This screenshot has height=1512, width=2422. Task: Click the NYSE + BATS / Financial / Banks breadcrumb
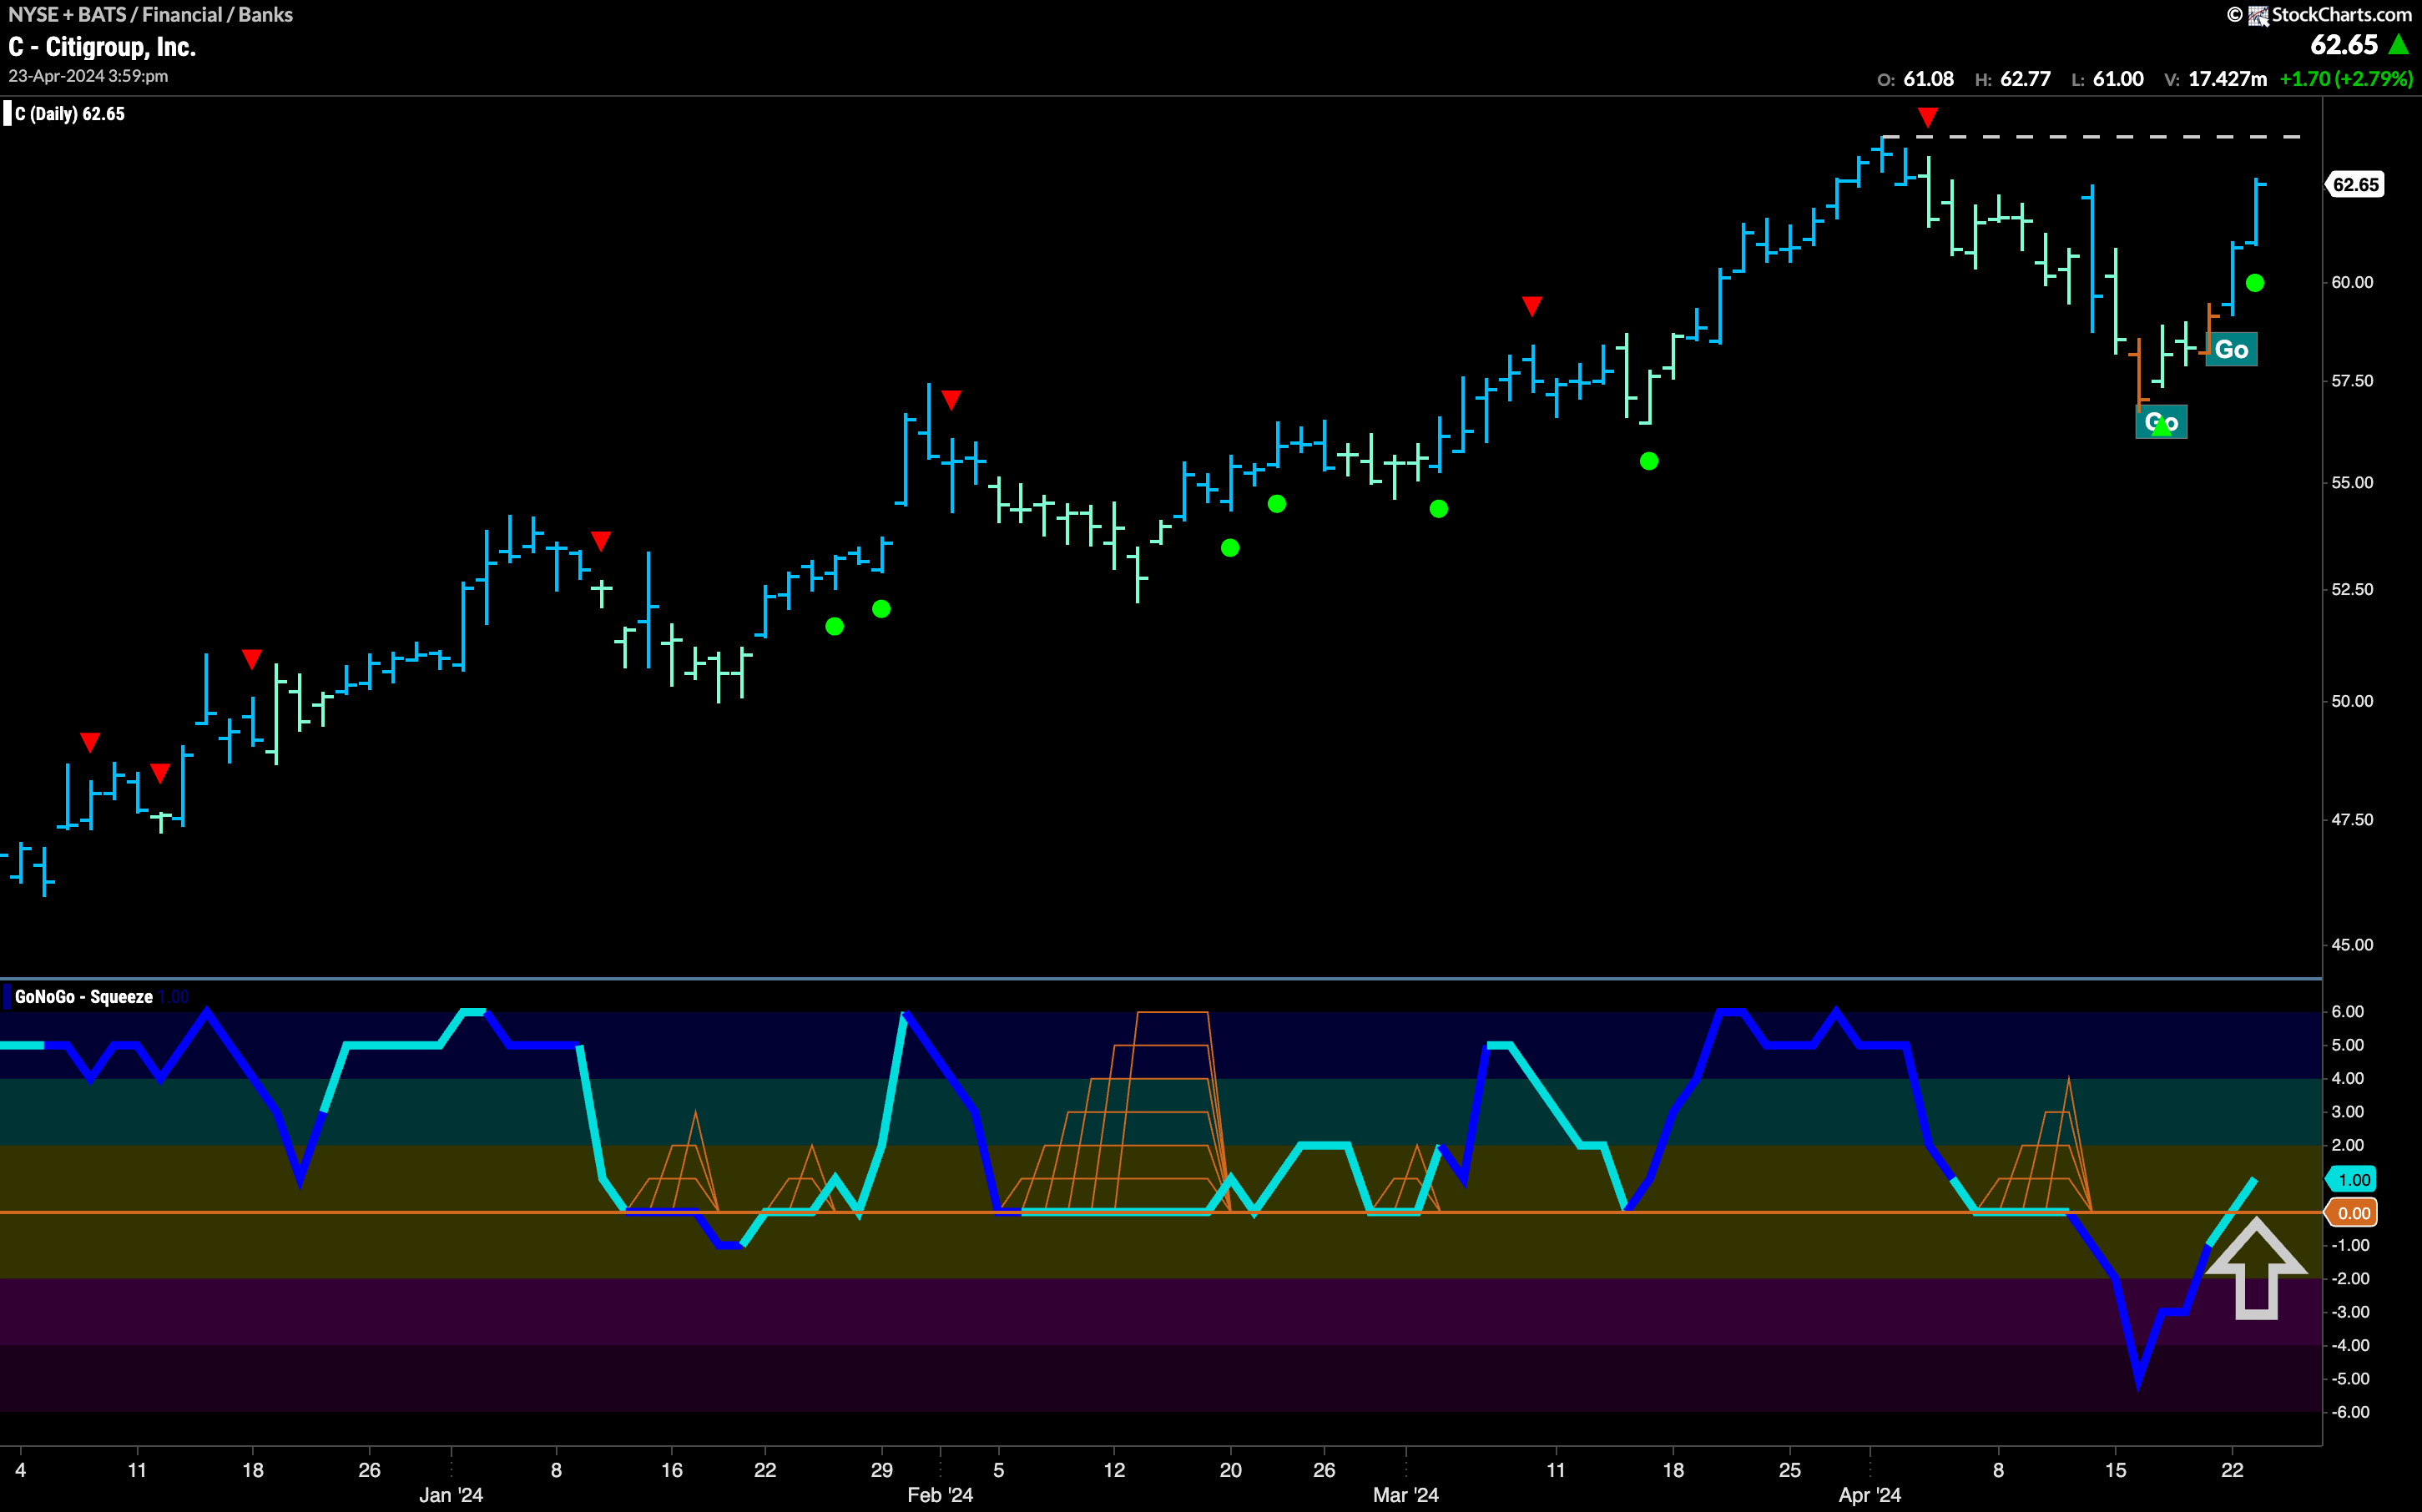pos(151,14)
